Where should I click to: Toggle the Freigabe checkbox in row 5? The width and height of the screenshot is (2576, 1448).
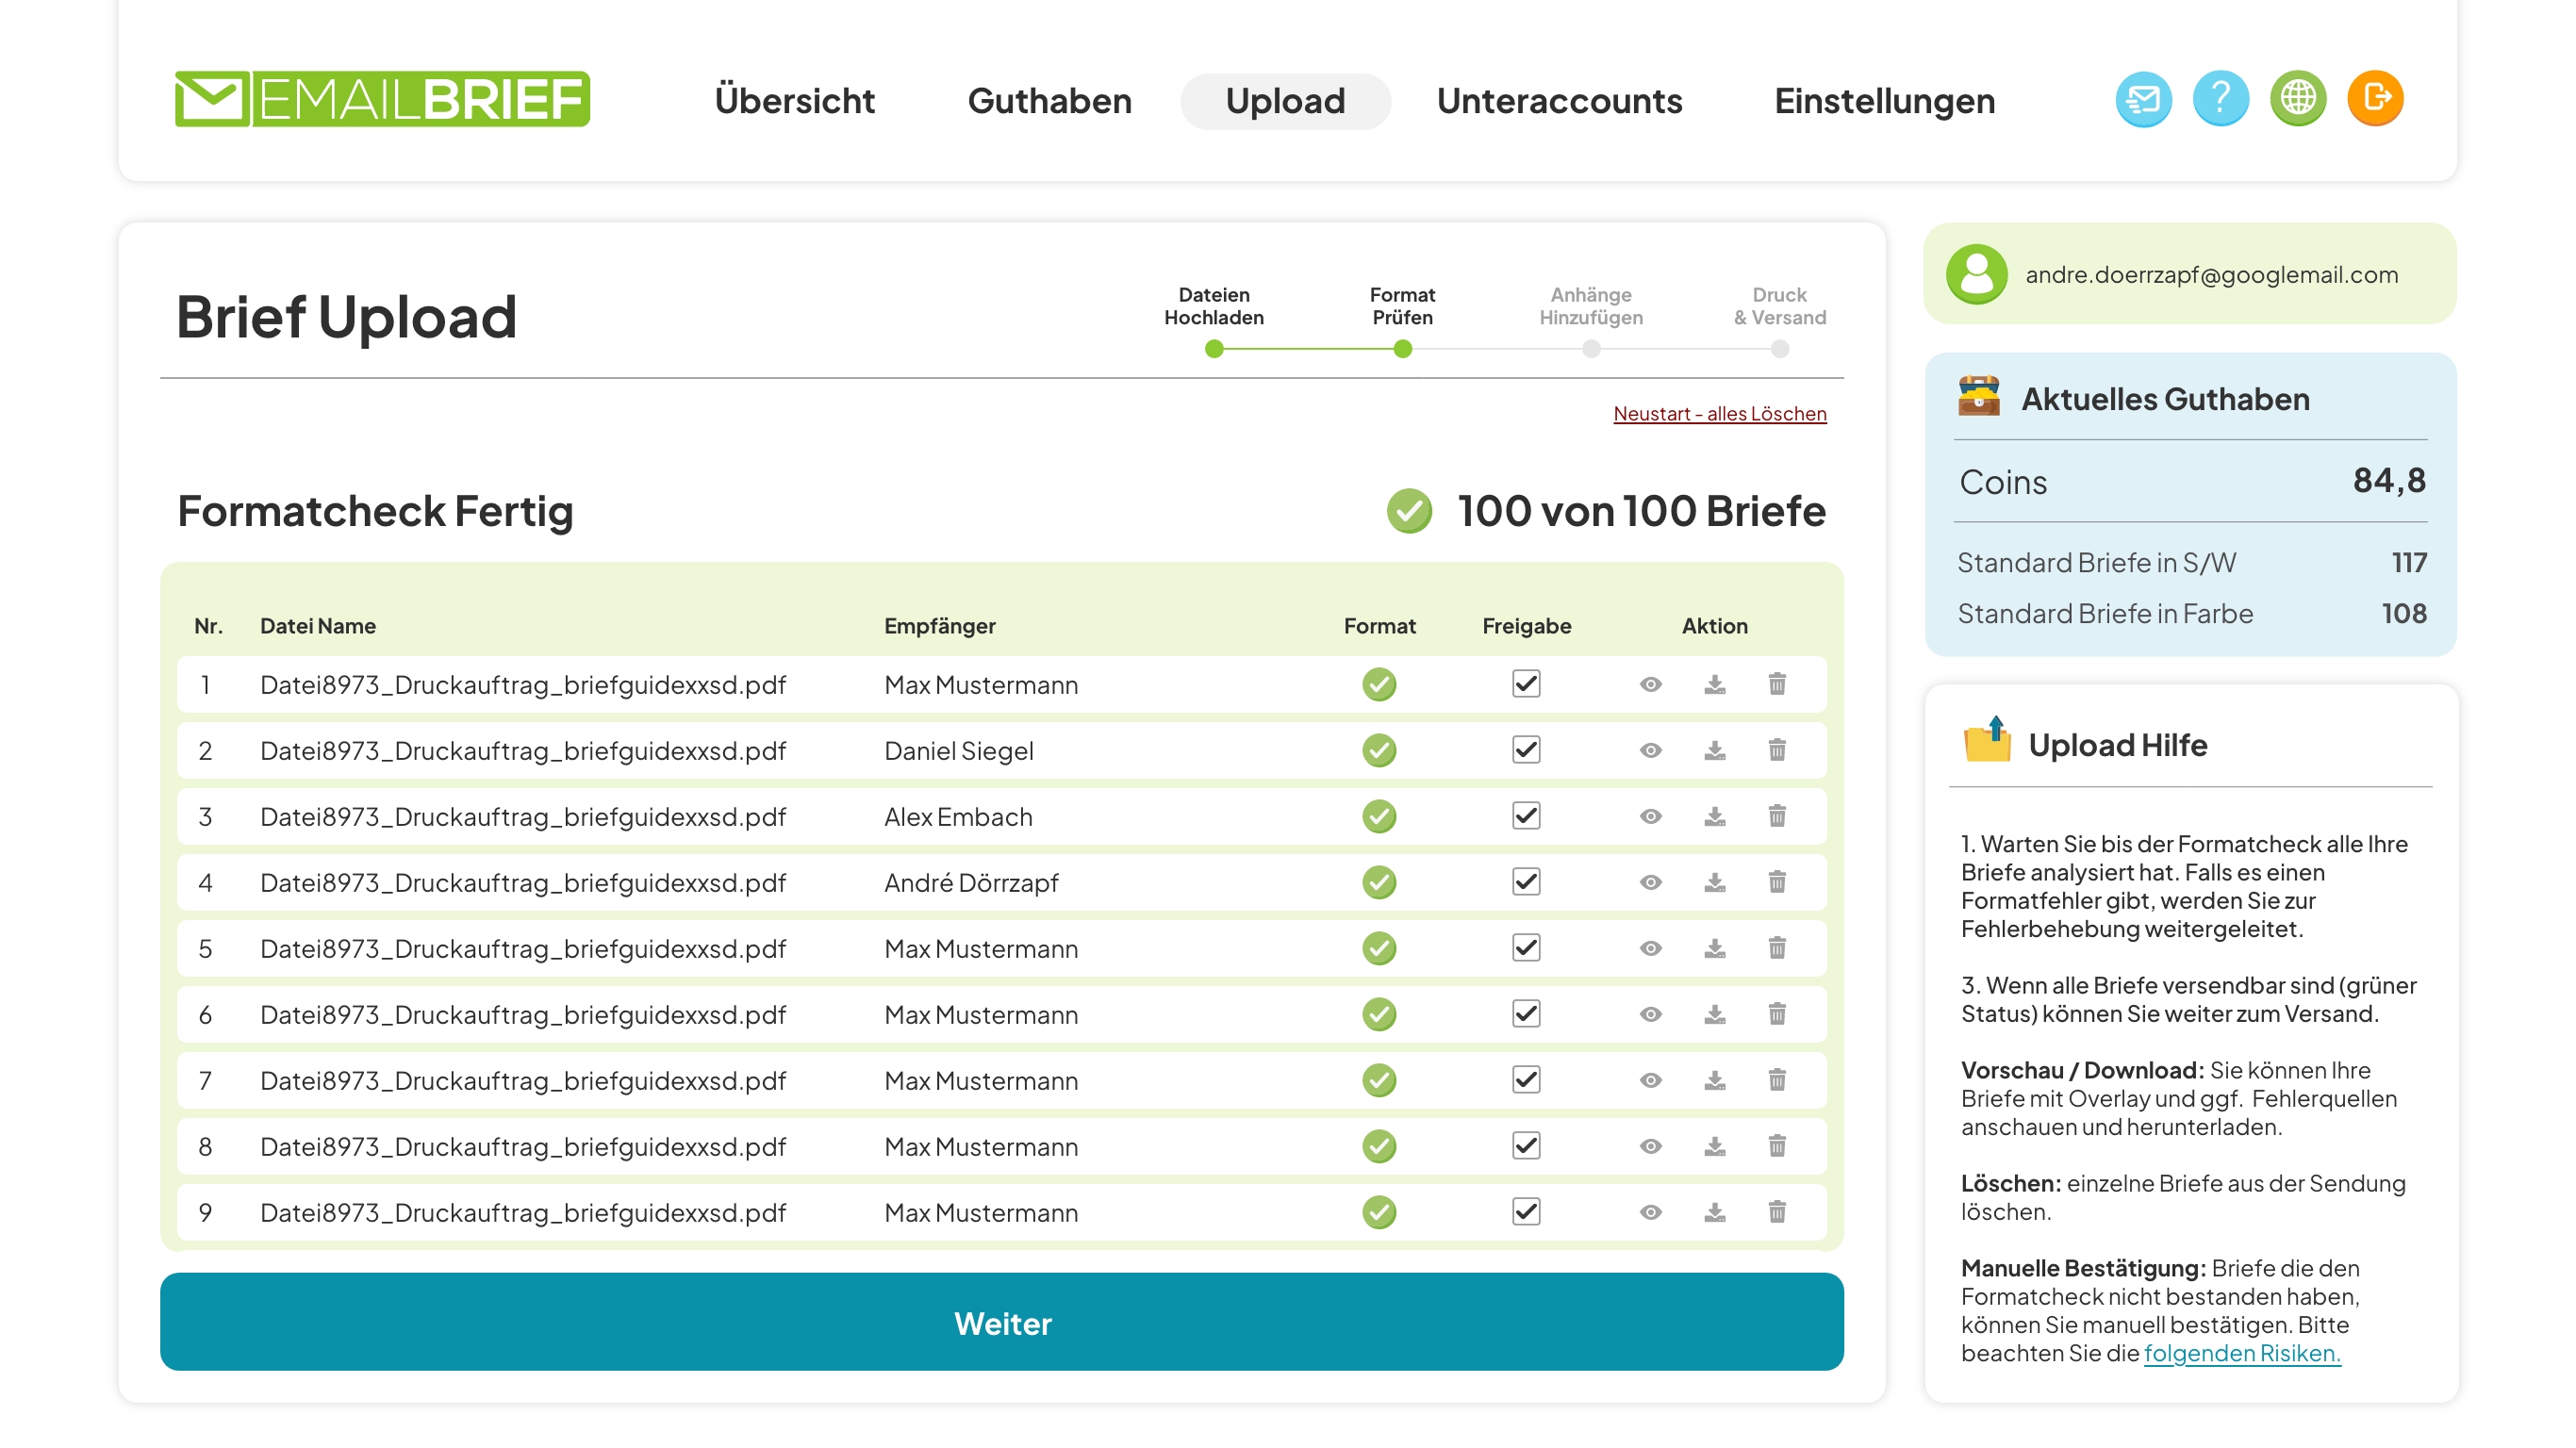[x=1525, y=948]
